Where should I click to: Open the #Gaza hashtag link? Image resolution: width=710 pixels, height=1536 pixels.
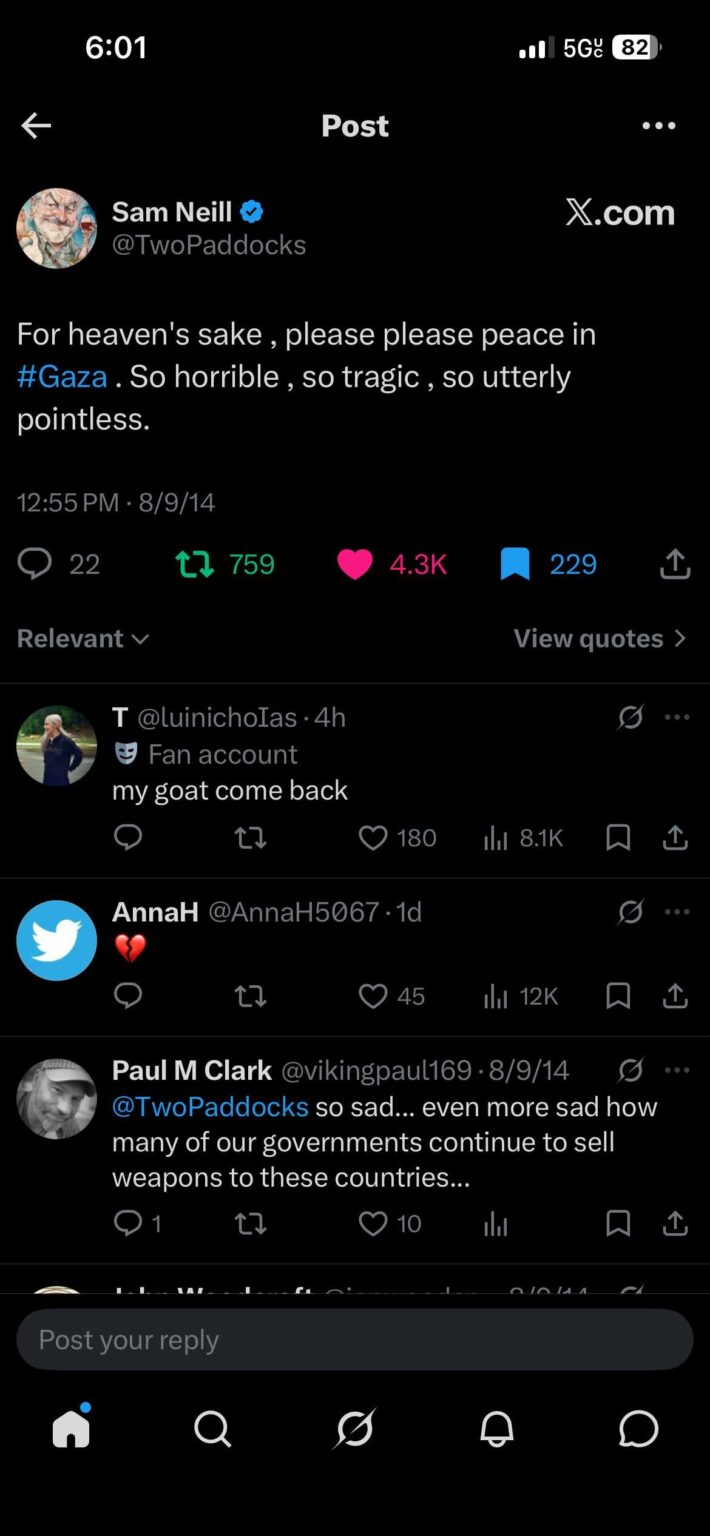62,377
